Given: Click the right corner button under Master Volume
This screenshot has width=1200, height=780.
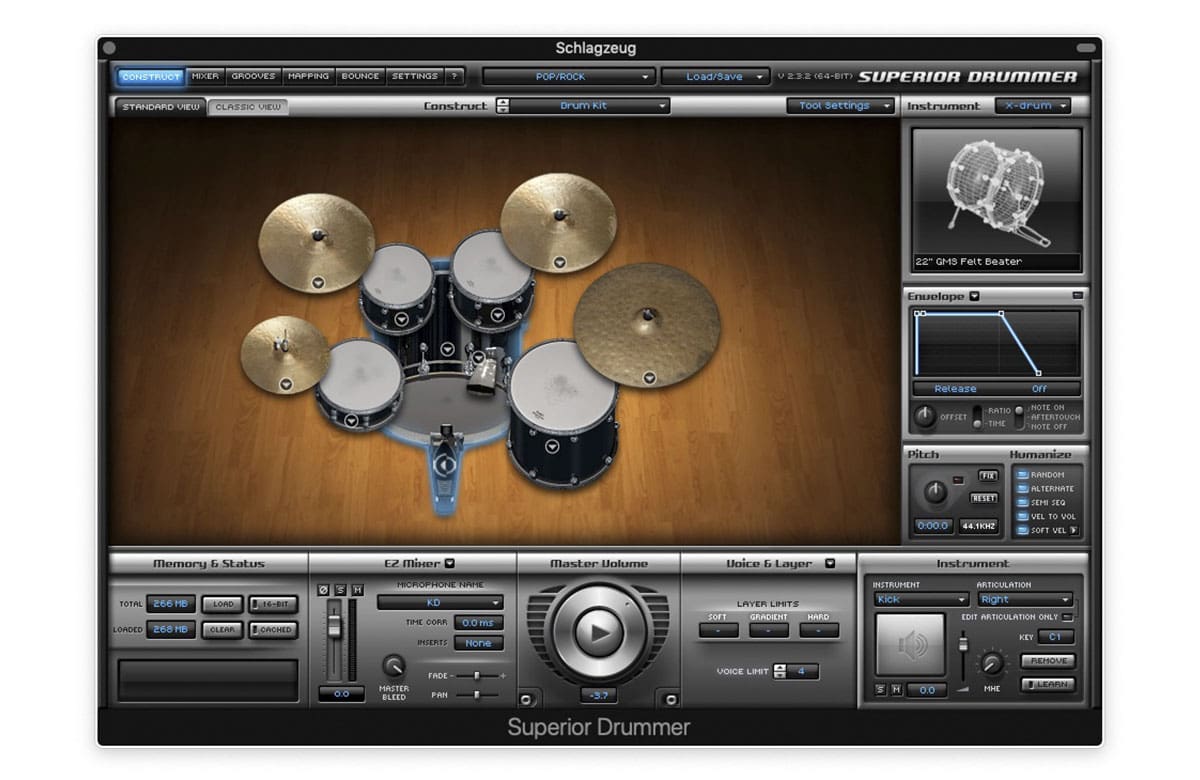Looking at the screenshot, I should tap(670, 698).
